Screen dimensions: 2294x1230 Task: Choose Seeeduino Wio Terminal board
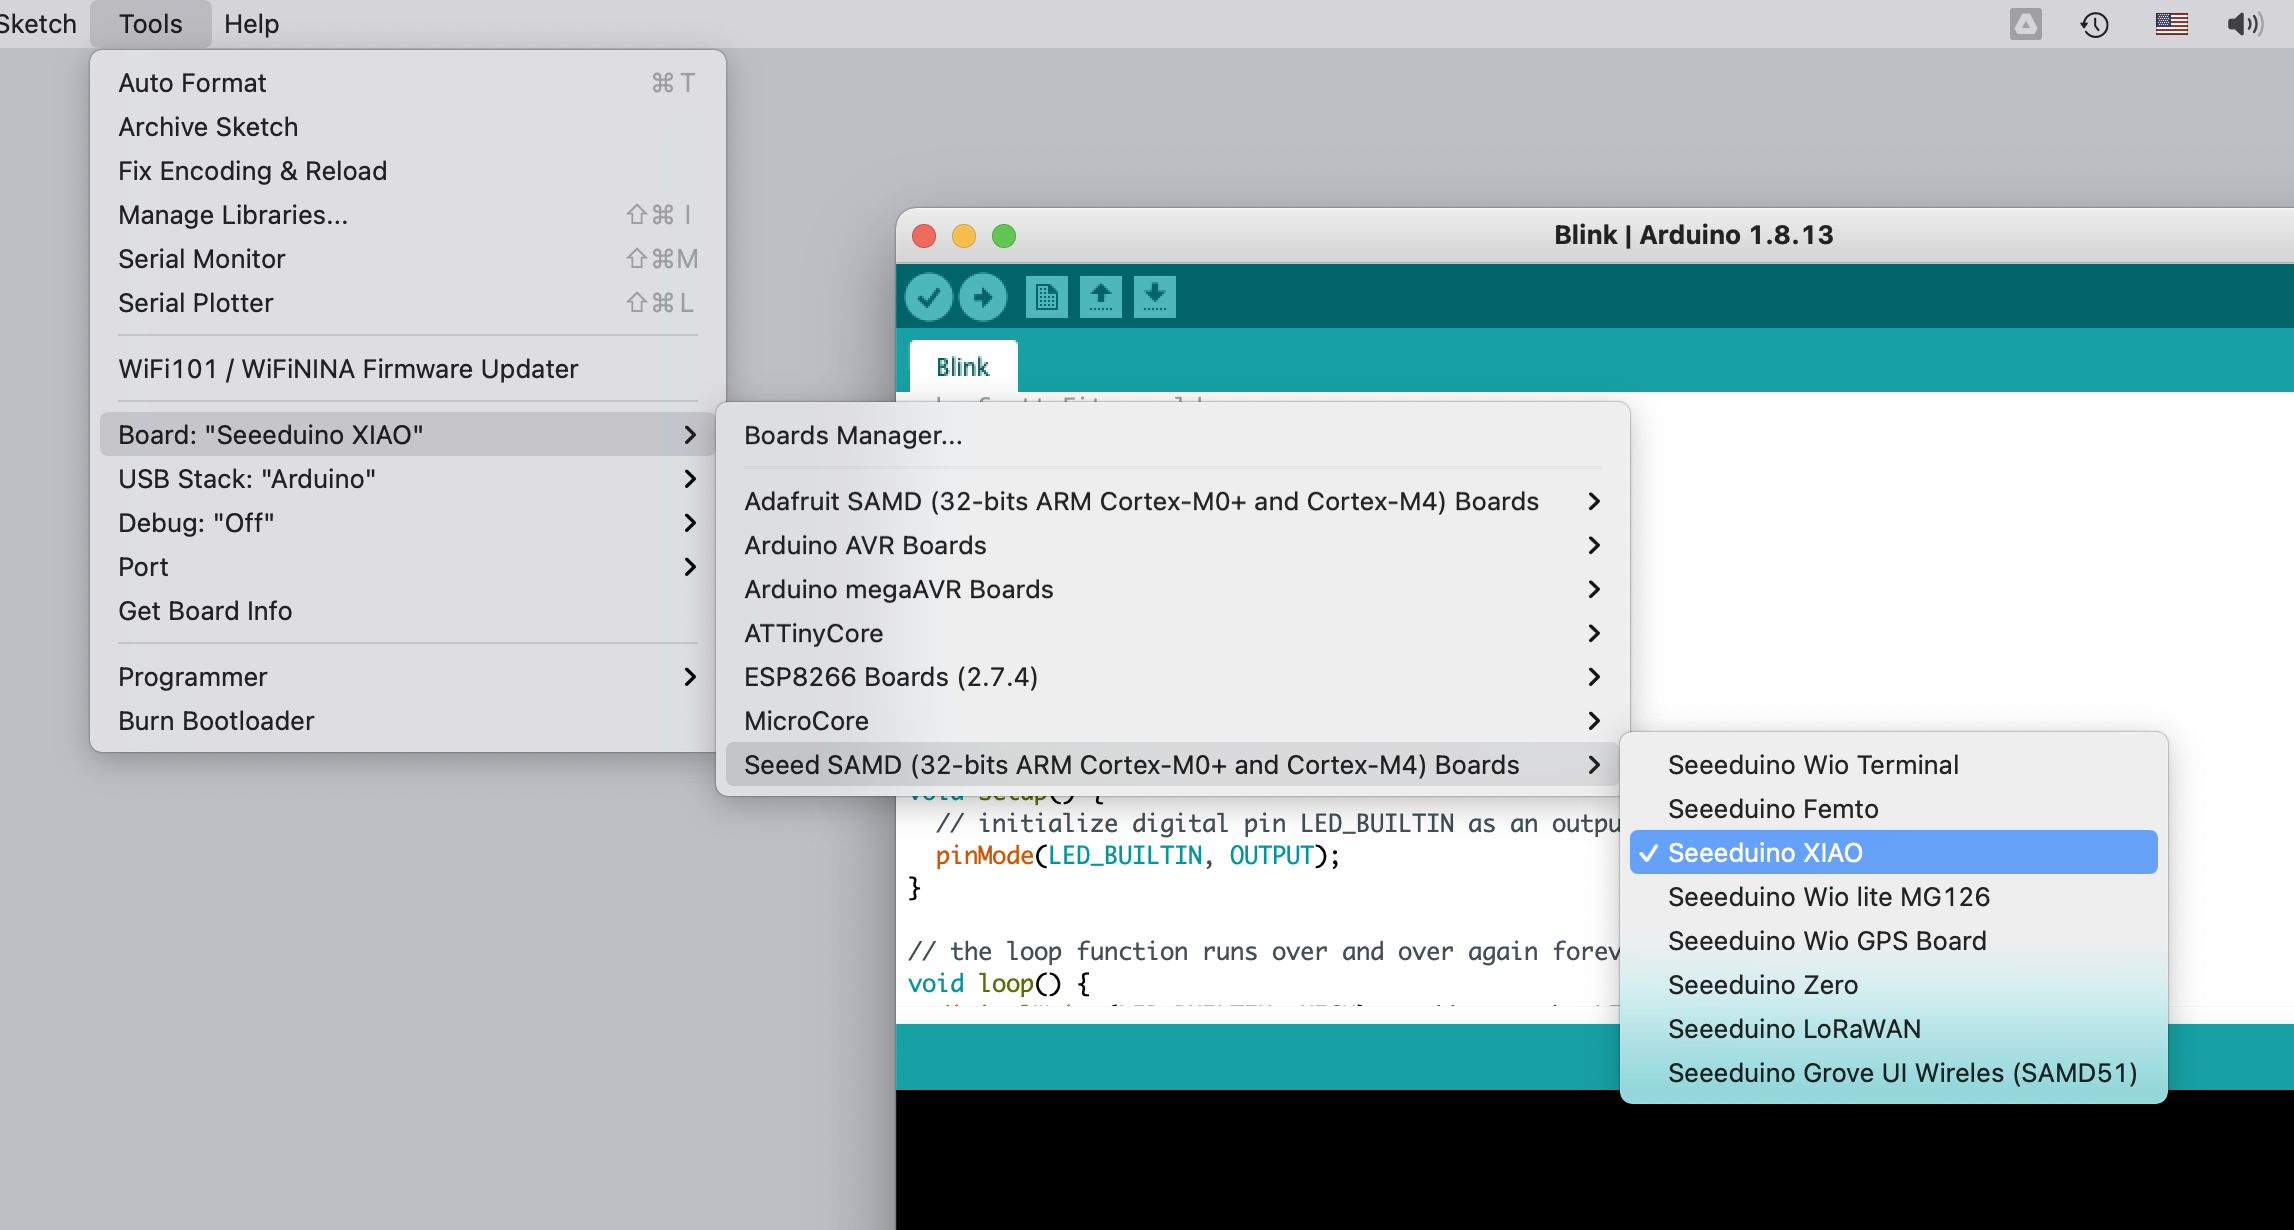pos(1893,764)
